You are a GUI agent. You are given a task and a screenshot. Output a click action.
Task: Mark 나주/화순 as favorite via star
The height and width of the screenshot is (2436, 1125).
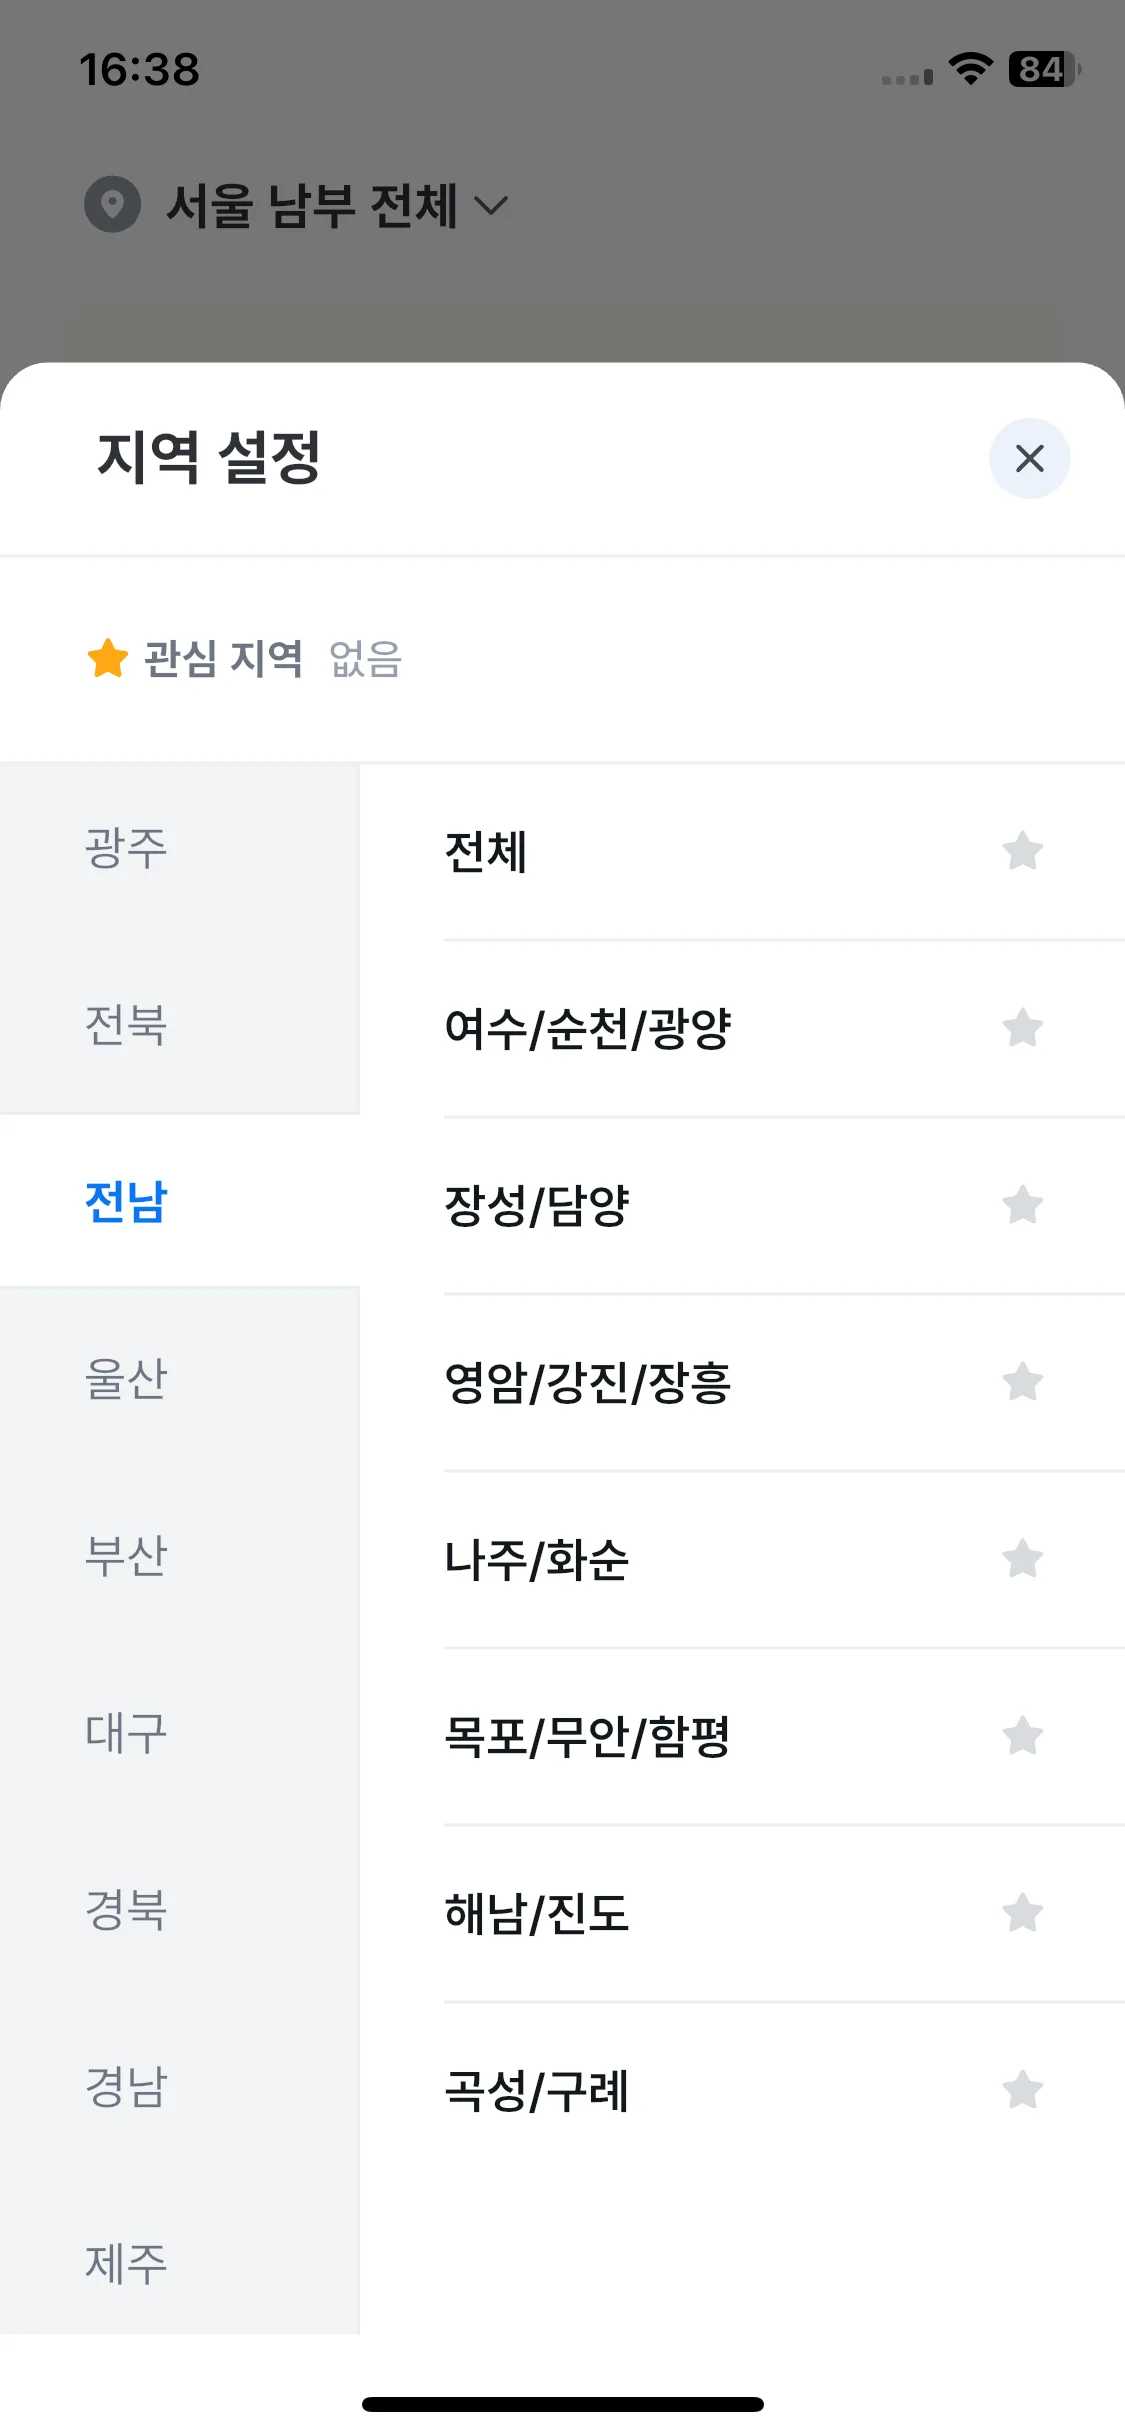click(x=1022, y=1559)
